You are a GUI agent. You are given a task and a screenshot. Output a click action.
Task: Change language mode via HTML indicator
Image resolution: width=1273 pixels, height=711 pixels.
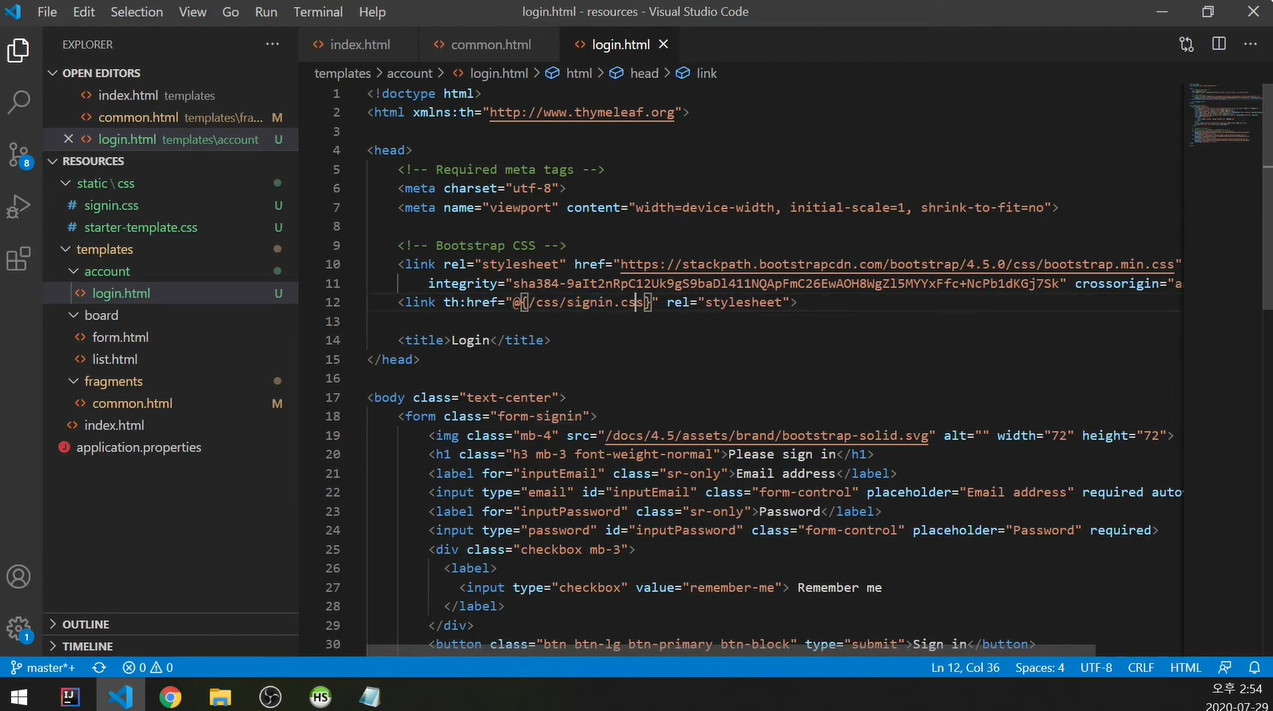point(1186,667)
